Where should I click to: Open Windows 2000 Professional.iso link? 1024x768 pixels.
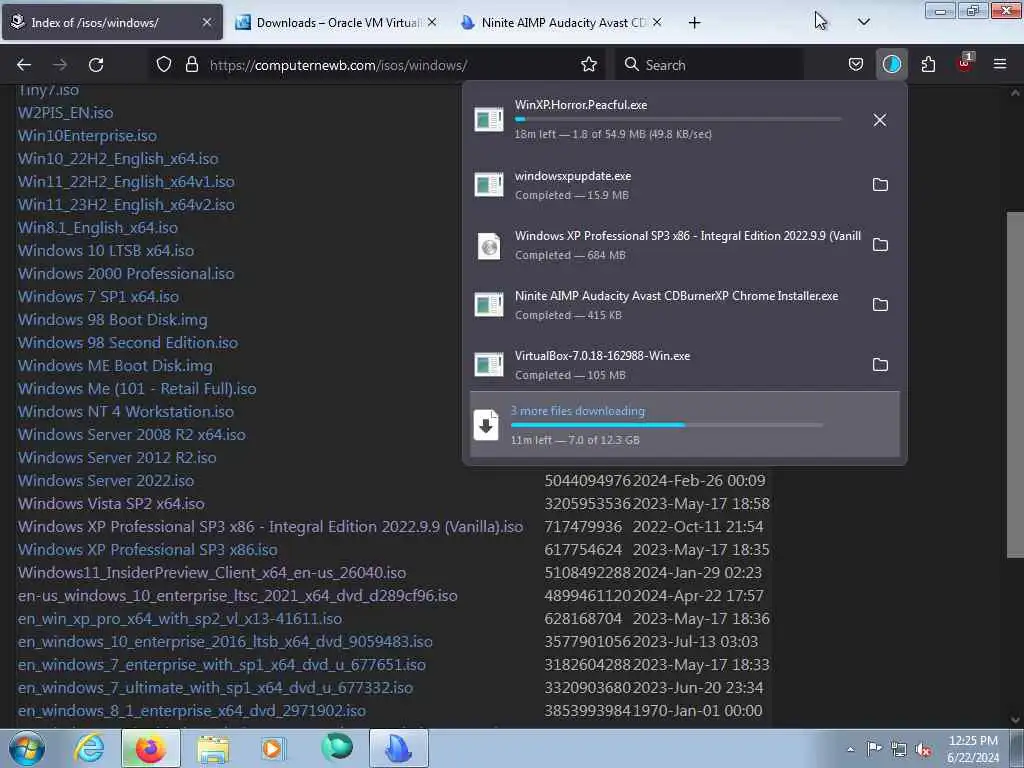[x=125, y=274]
